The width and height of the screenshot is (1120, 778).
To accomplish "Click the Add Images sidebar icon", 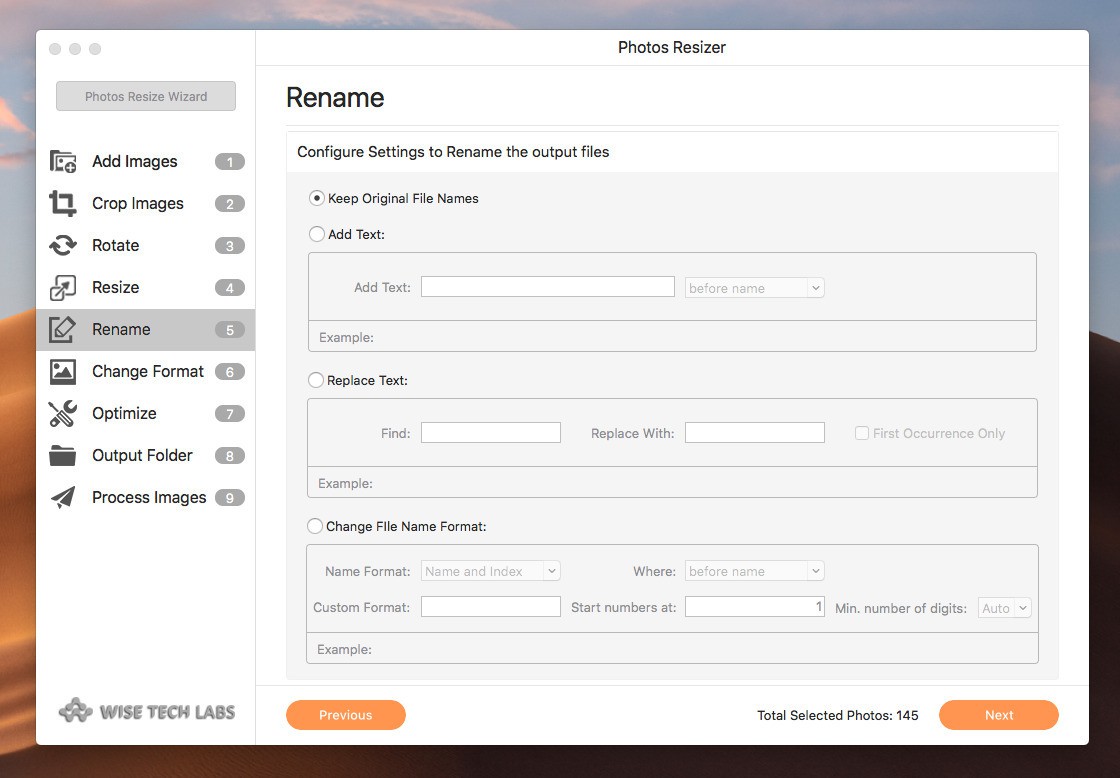I will (x=63, y=162).
